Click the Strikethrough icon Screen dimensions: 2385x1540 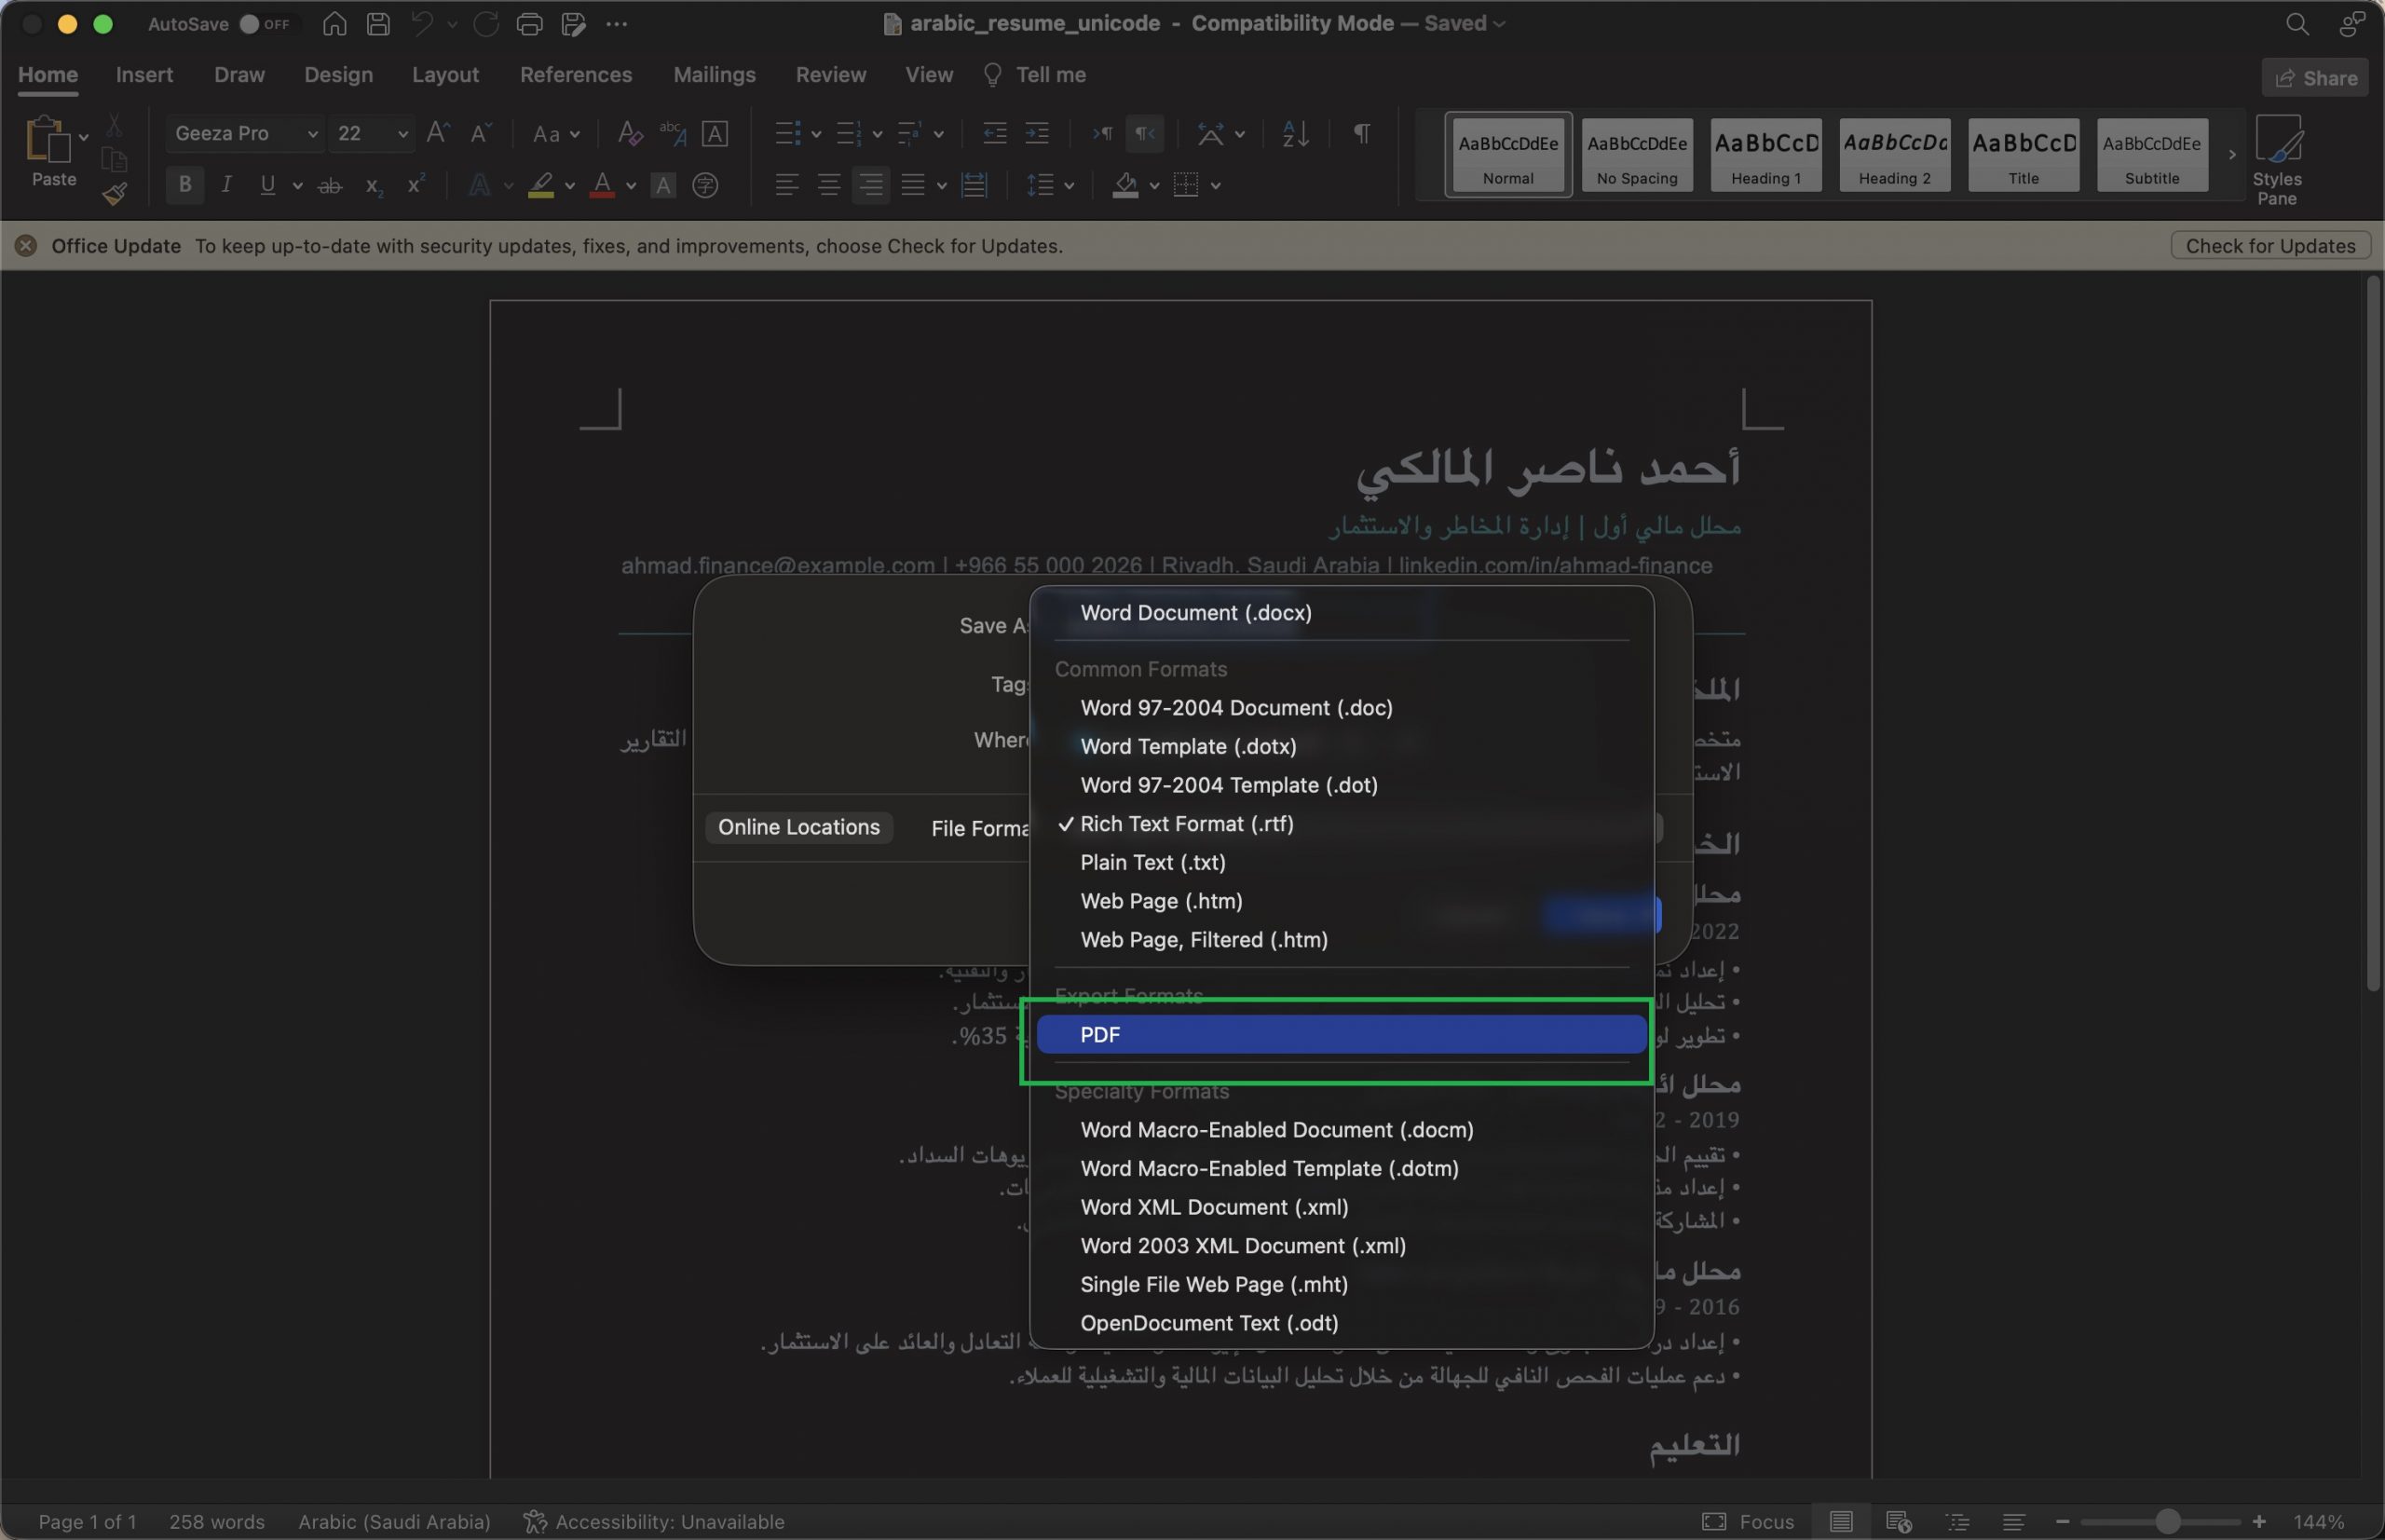pyautogui.click(x=329, y=185)
